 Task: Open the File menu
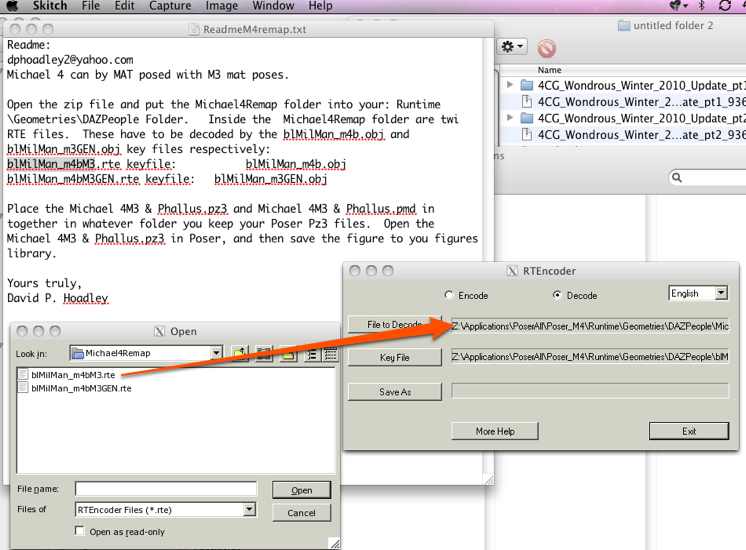pos(90,5)
